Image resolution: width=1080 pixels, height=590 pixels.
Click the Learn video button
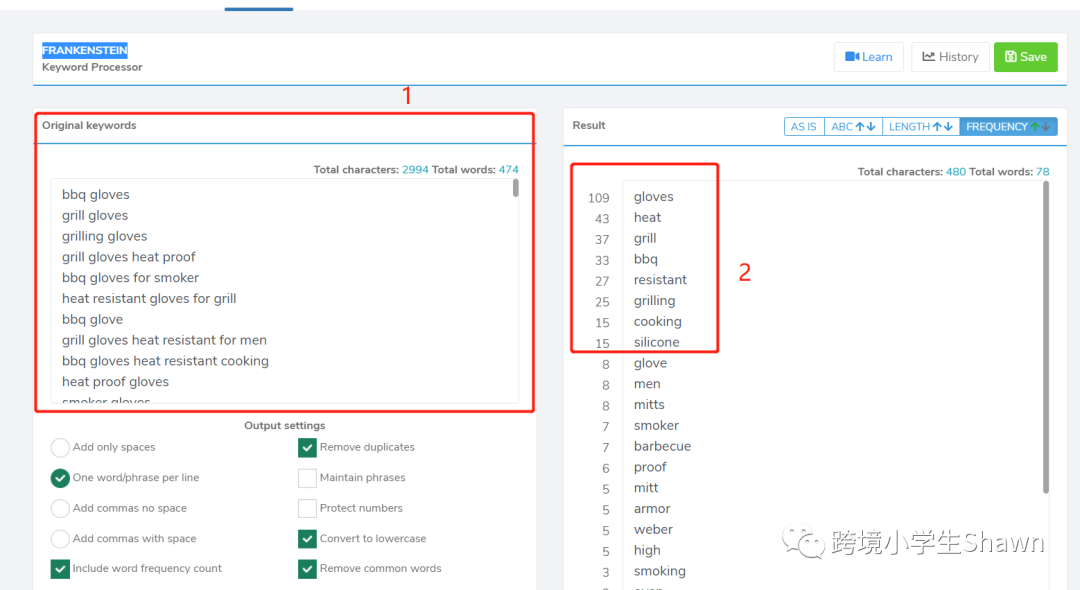(x=869, y=57)
